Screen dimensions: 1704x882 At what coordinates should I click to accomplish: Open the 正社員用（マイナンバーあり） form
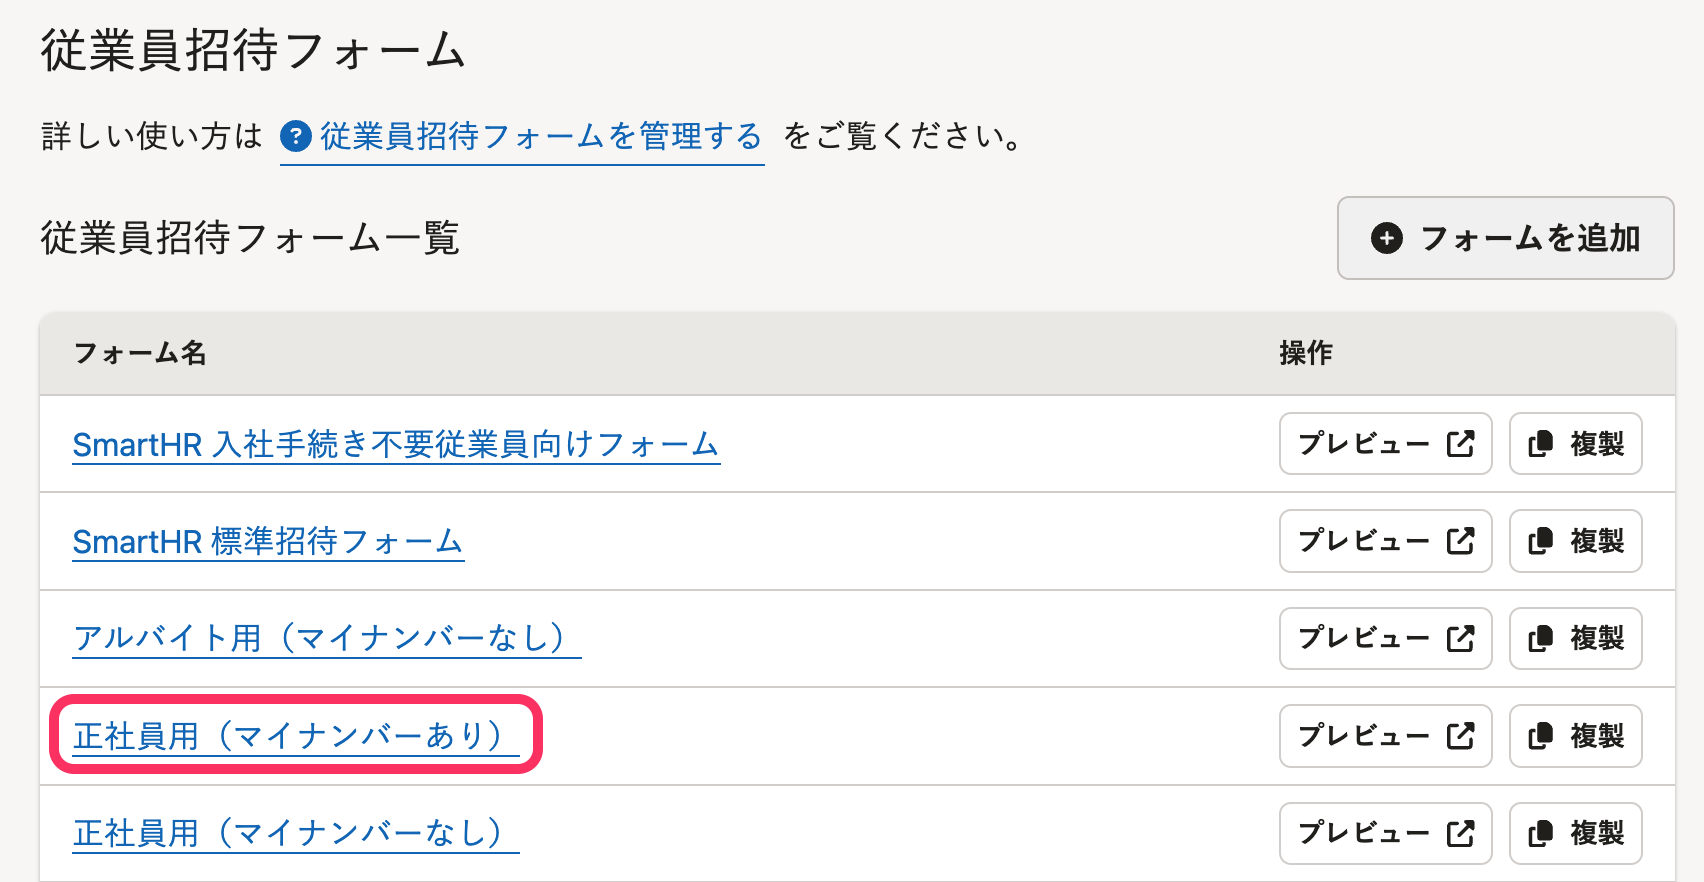295,736
